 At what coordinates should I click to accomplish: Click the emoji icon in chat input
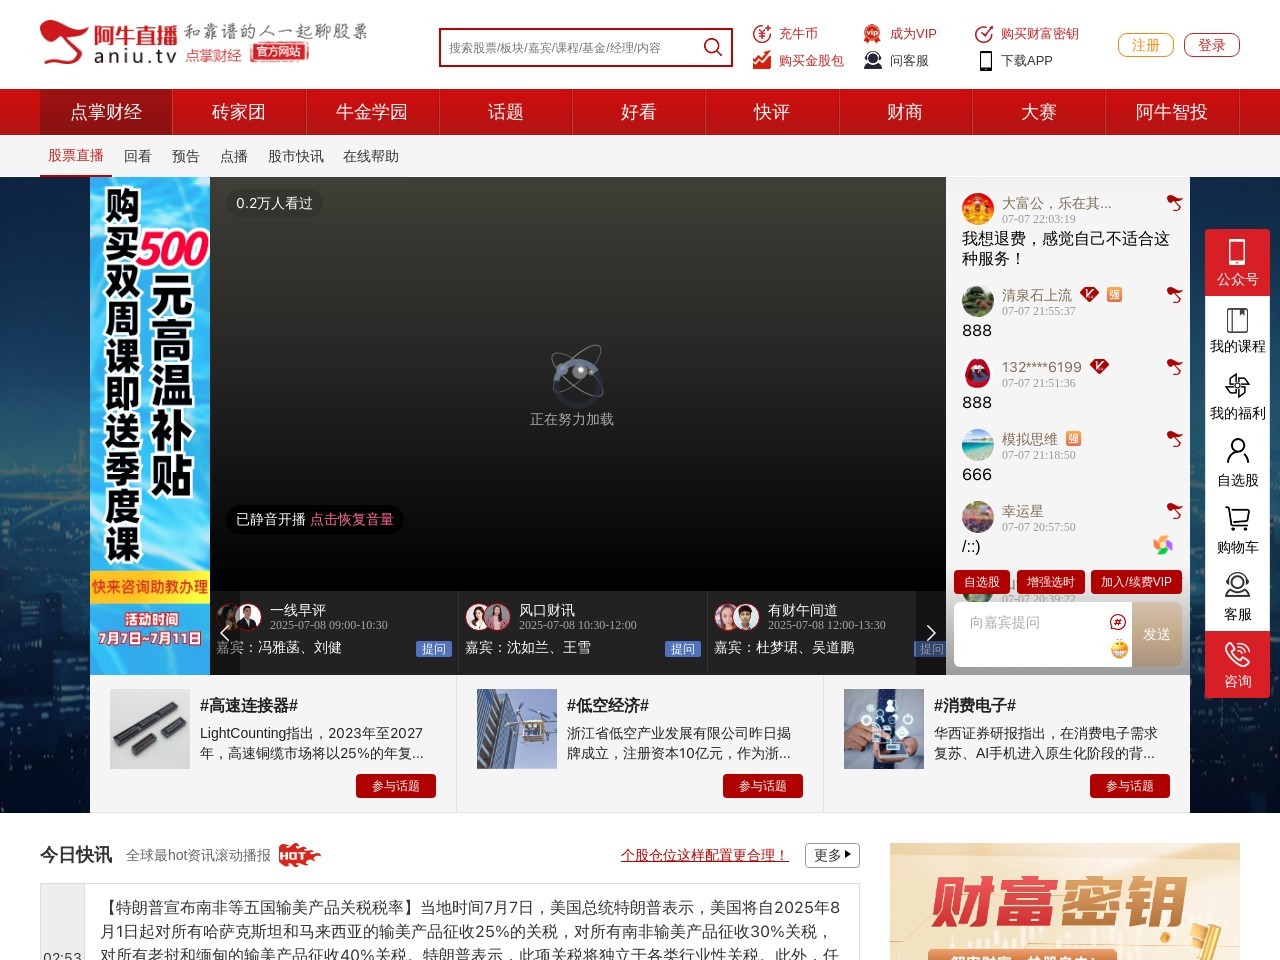pyautogui.click(x=1119, y=649)
